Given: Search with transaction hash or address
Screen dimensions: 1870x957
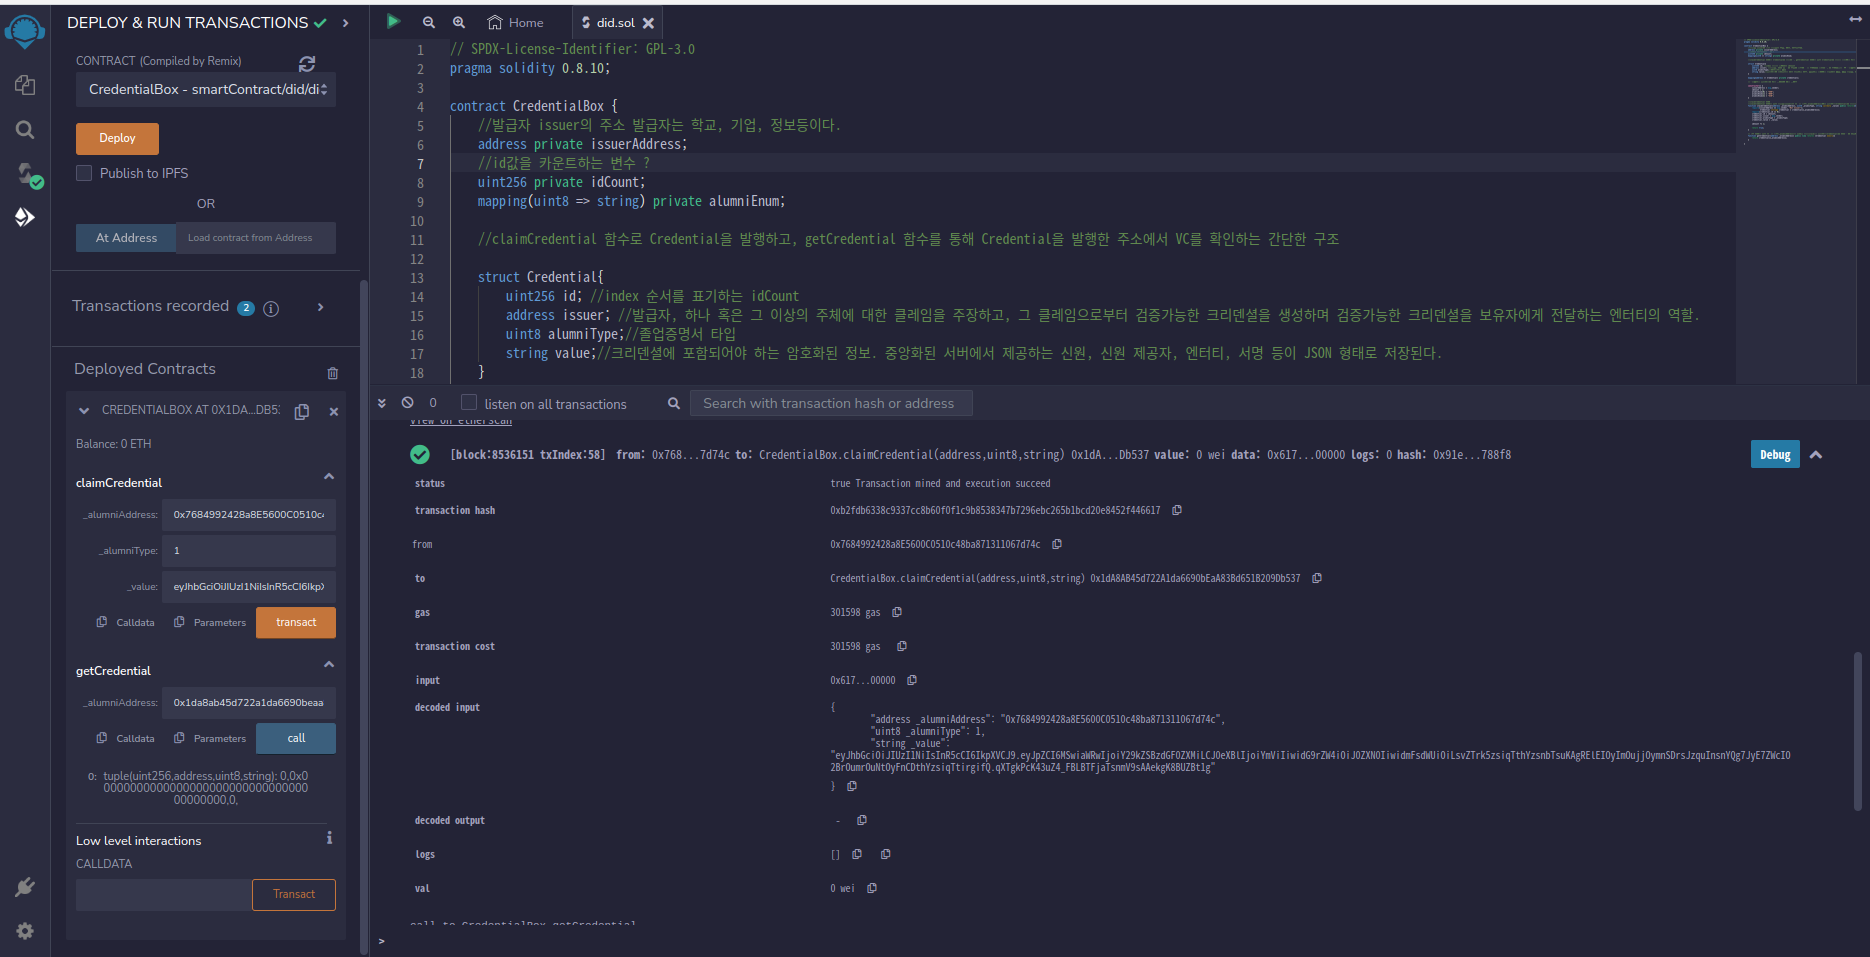Looking at the screenshot, I should click(831, 403).
